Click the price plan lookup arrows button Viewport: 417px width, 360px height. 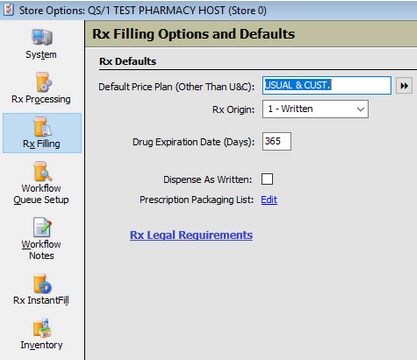tap(404, 86)
